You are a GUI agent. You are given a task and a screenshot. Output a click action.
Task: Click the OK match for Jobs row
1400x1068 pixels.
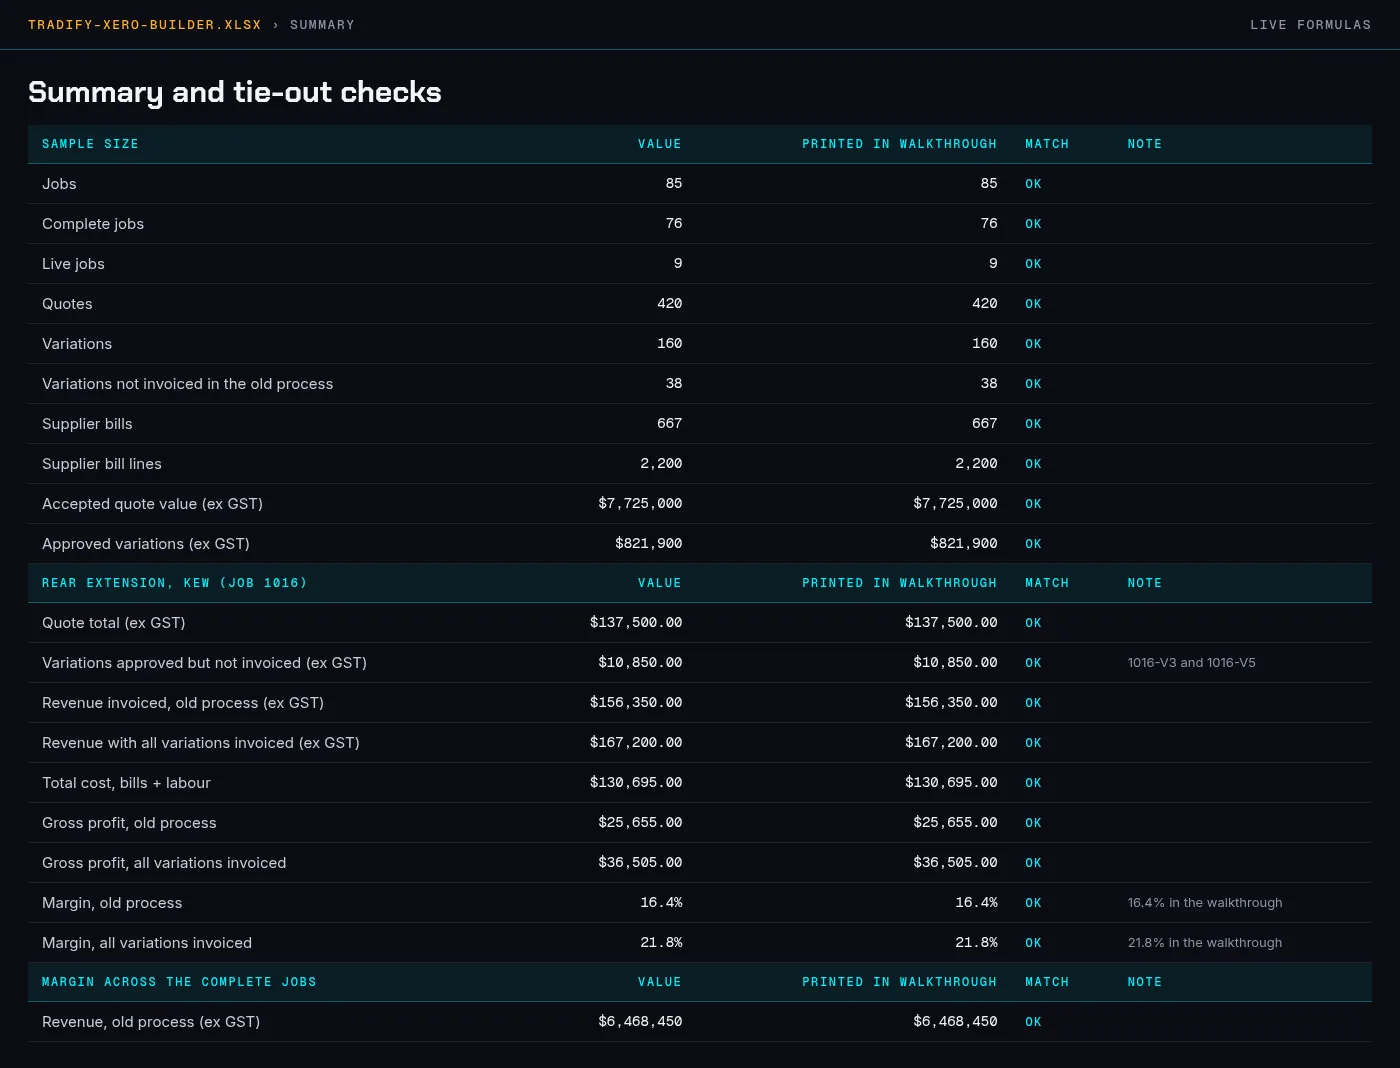pos(1033,184)
